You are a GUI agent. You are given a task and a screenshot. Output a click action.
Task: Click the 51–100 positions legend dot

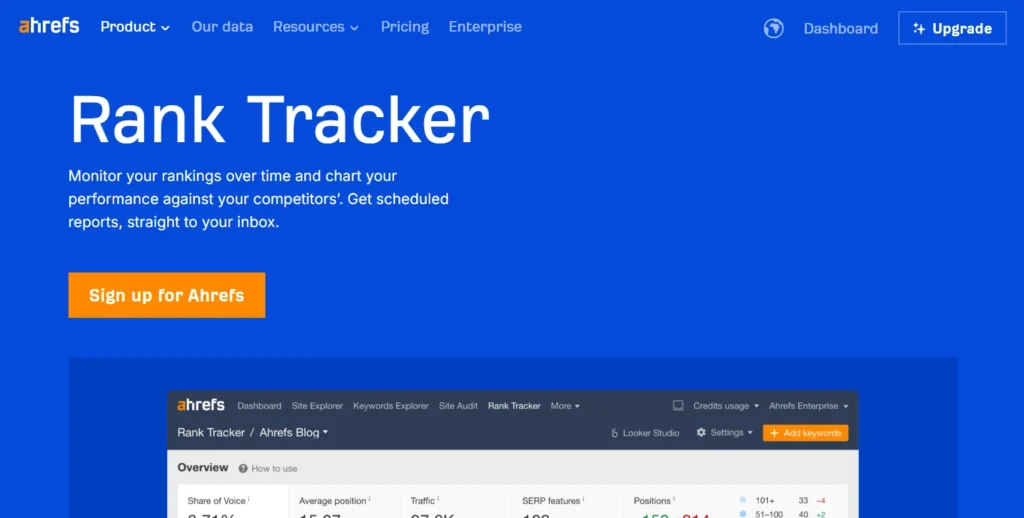coord(743,514)
